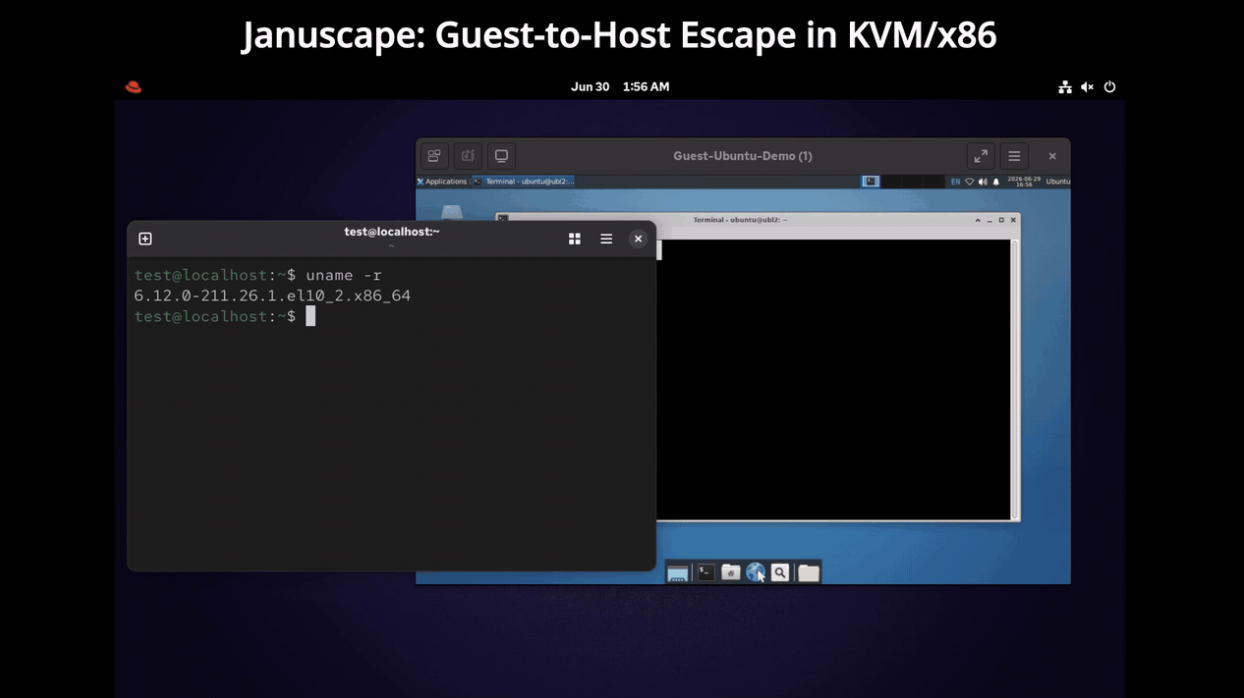
Task: Open the guest network indicator icon
Action: [969, 182]
